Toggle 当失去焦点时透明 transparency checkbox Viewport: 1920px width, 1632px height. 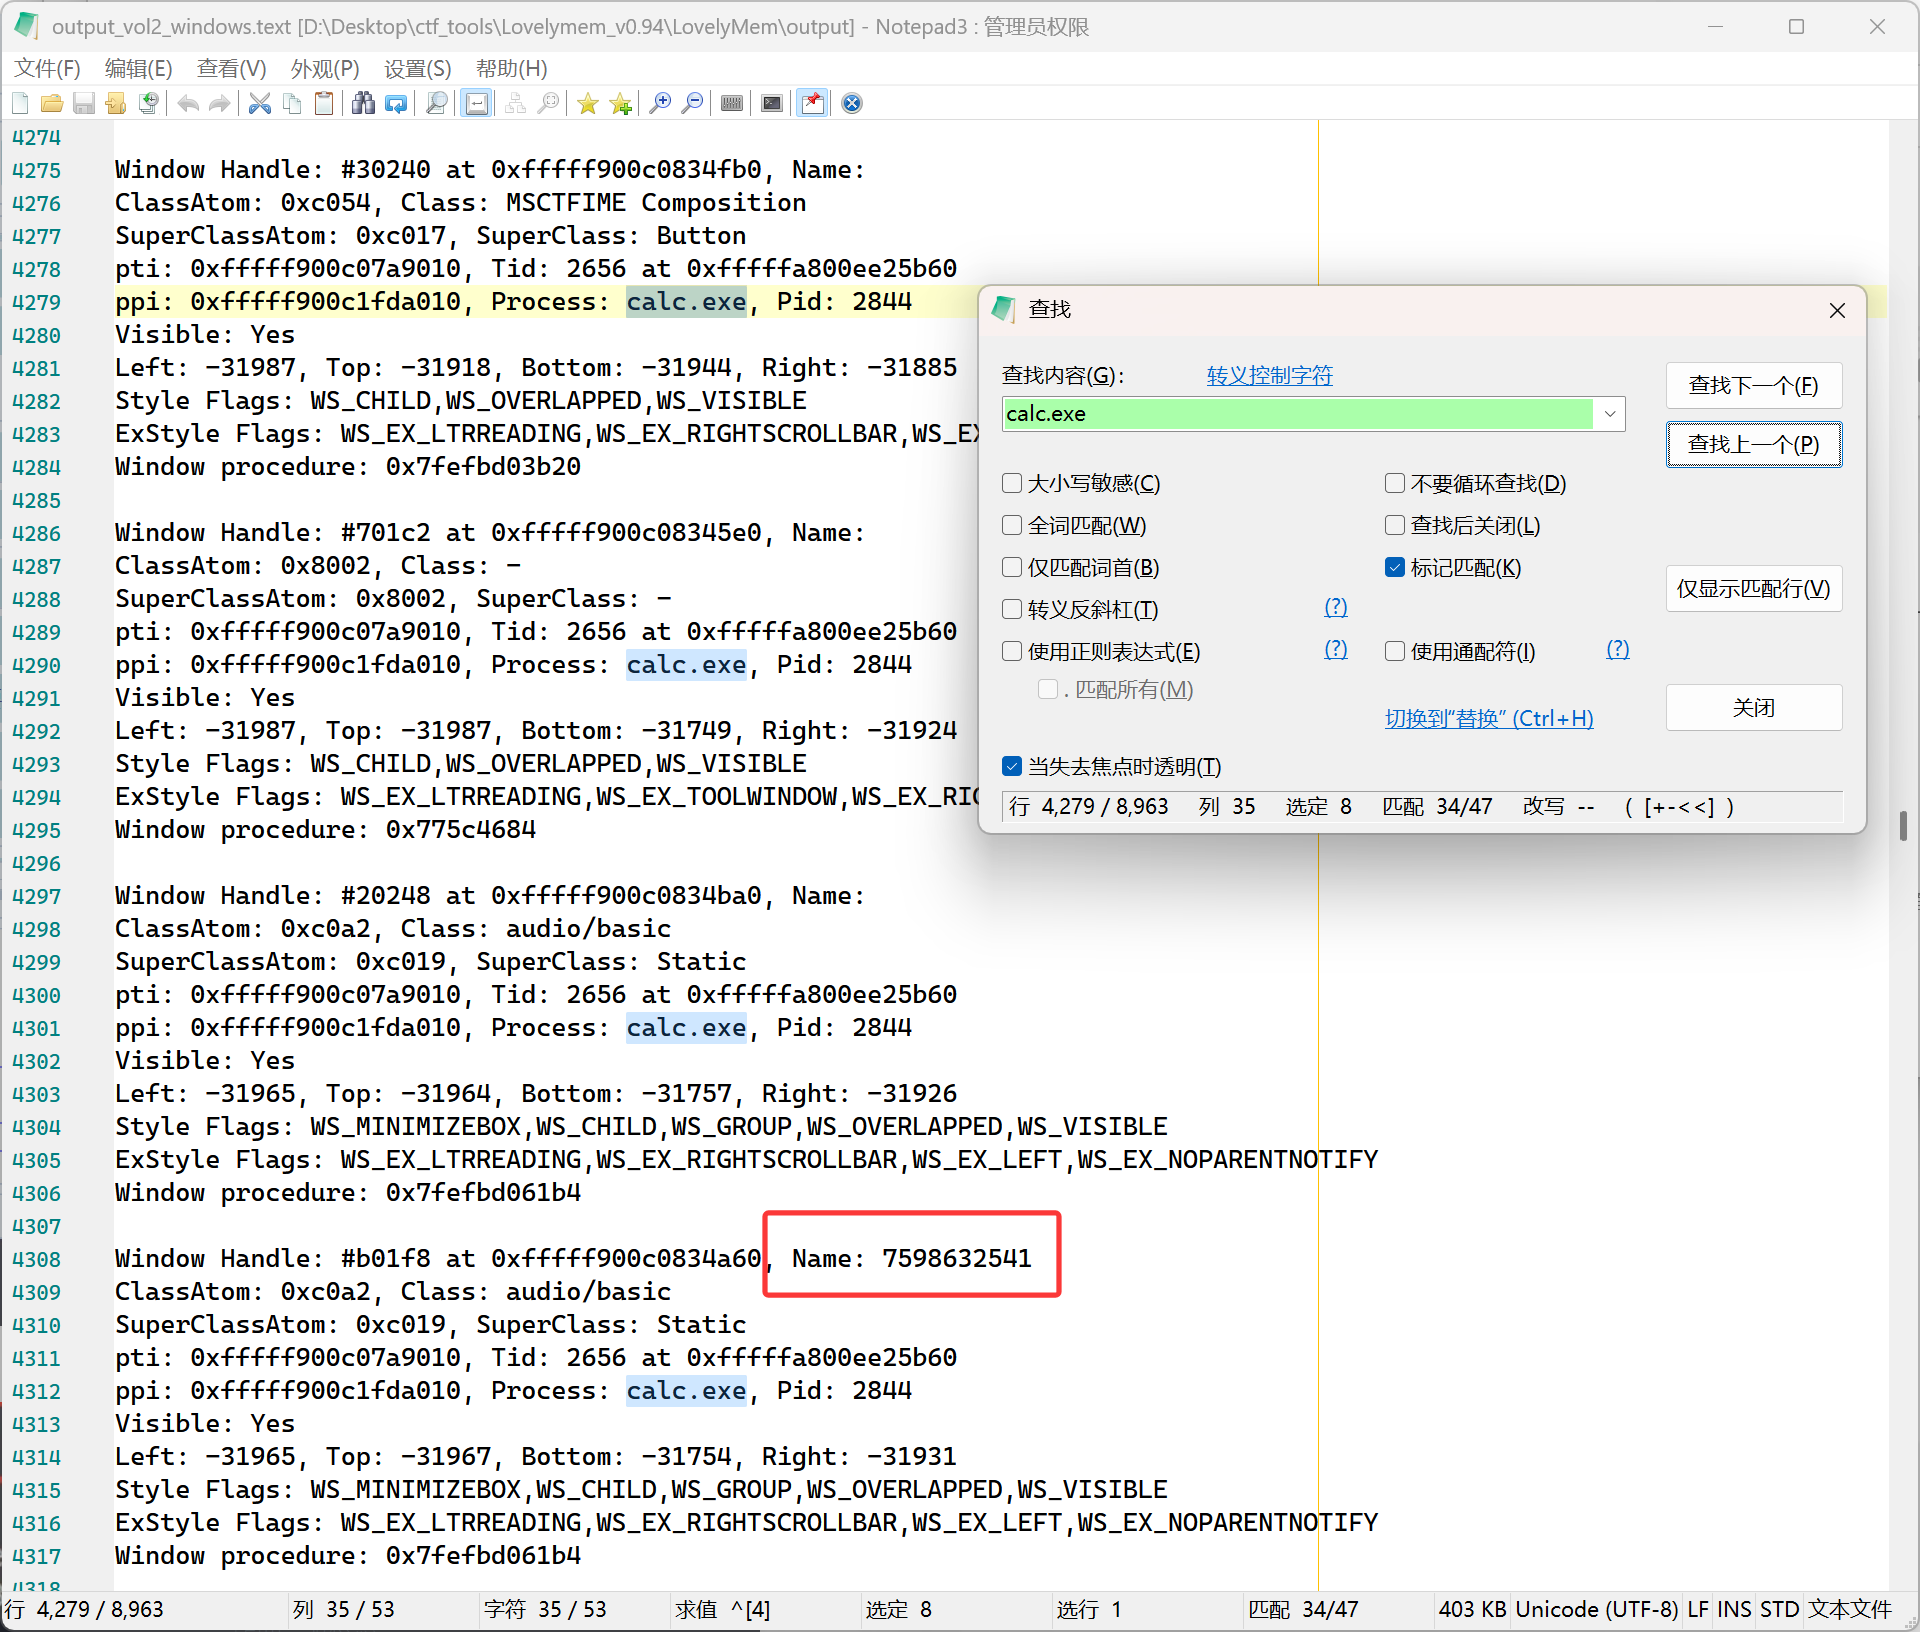click(x=1012, y=767)
